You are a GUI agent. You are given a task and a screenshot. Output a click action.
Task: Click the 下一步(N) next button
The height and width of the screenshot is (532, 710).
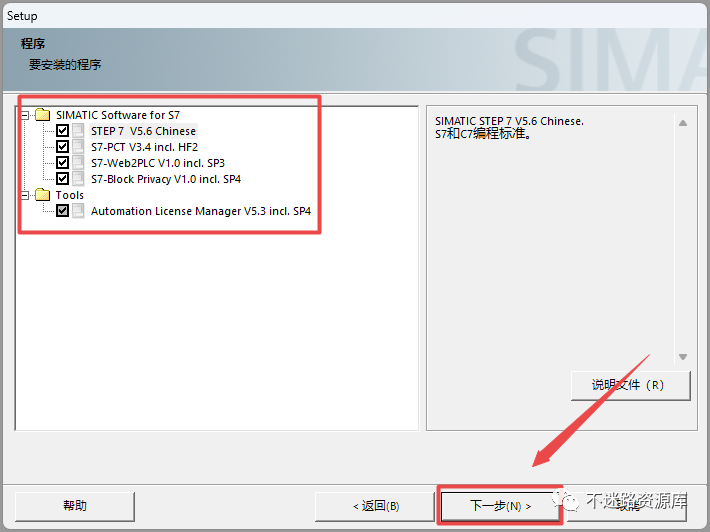point(500,506)
